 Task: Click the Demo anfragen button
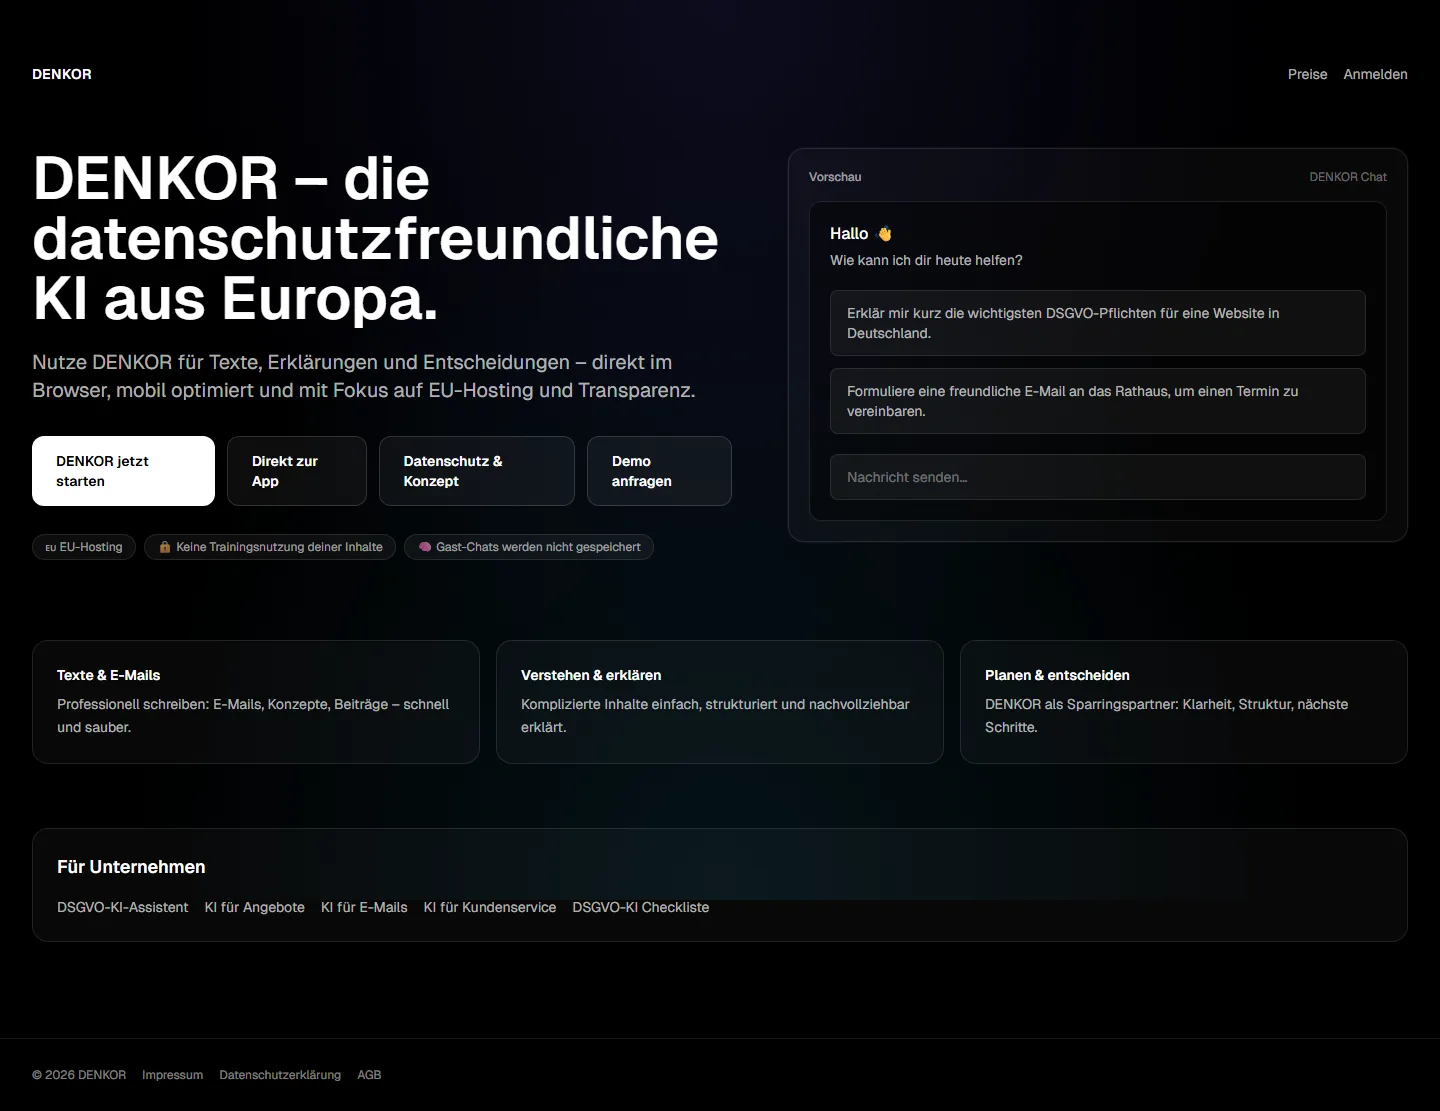pyautogui.click(x=659, y=471)
